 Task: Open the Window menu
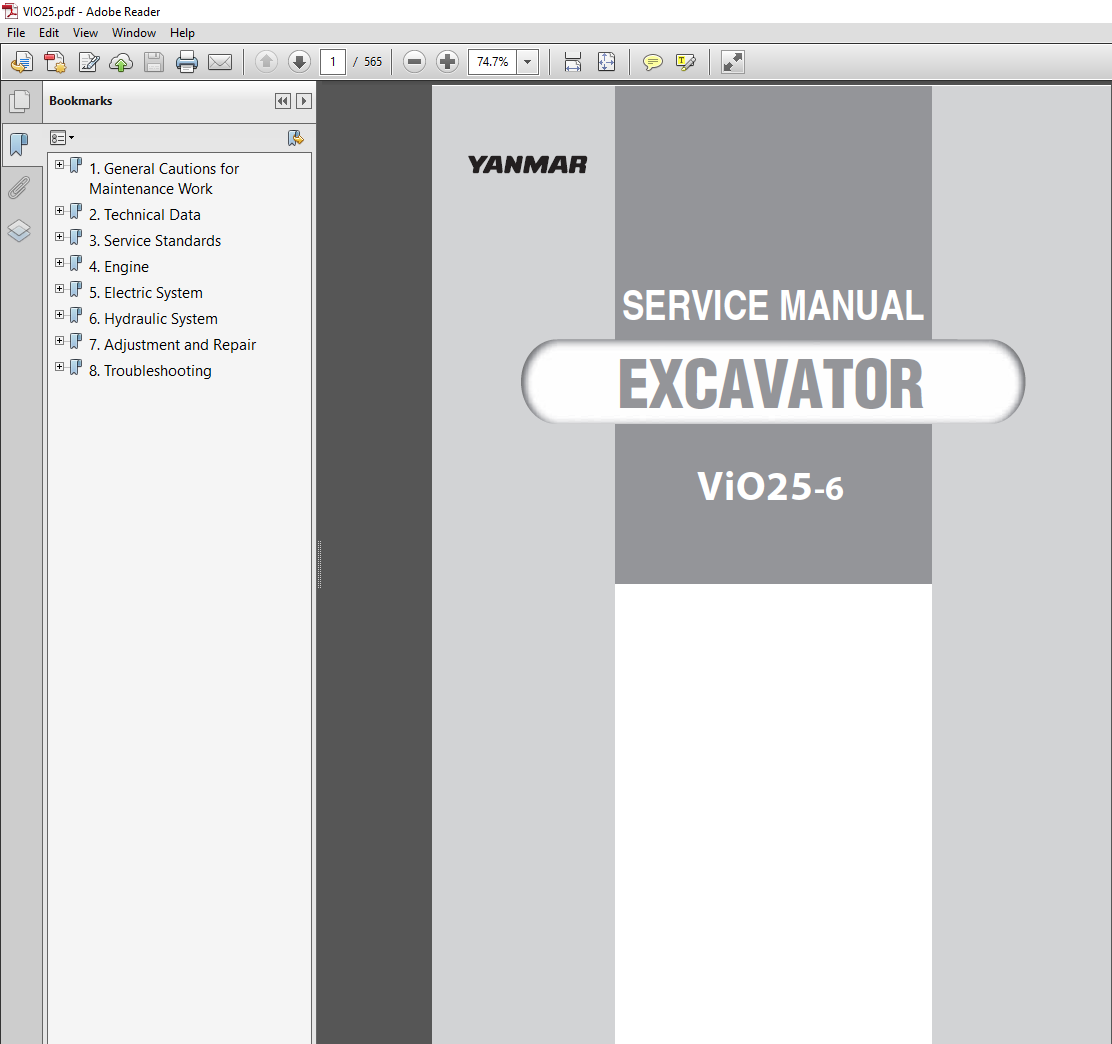coord(134,33)
